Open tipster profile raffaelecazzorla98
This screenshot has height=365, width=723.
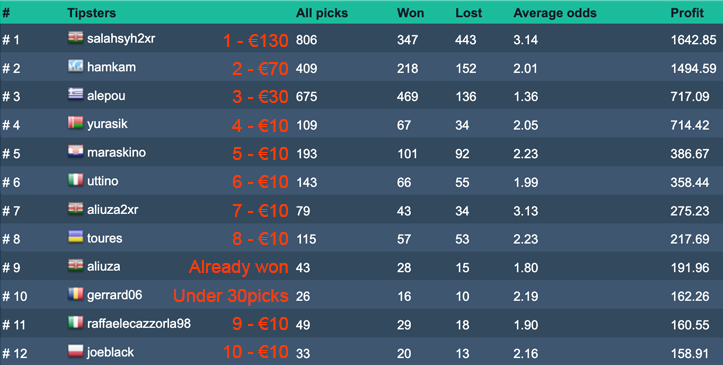coord(139,324)
